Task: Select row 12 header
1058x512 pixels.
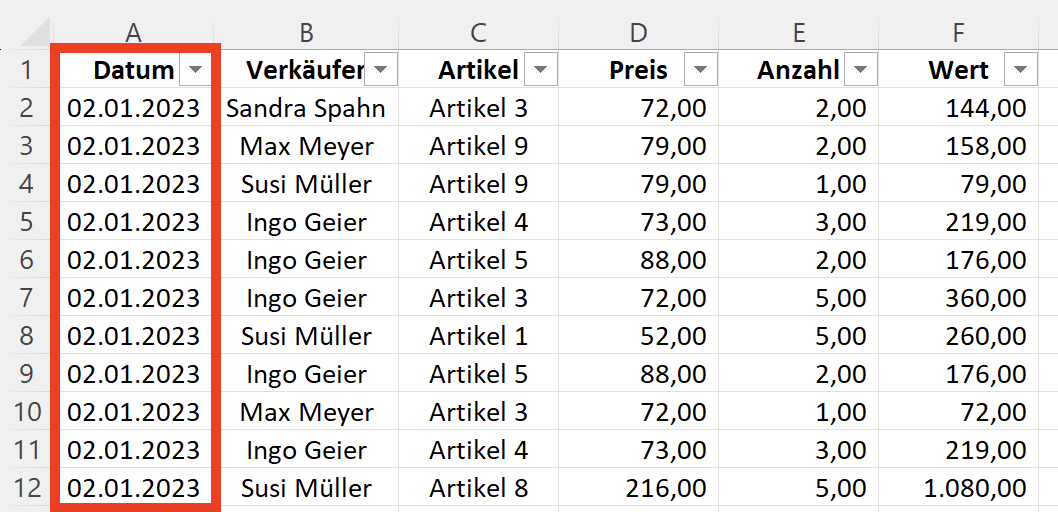Action: tap(26, 487)
